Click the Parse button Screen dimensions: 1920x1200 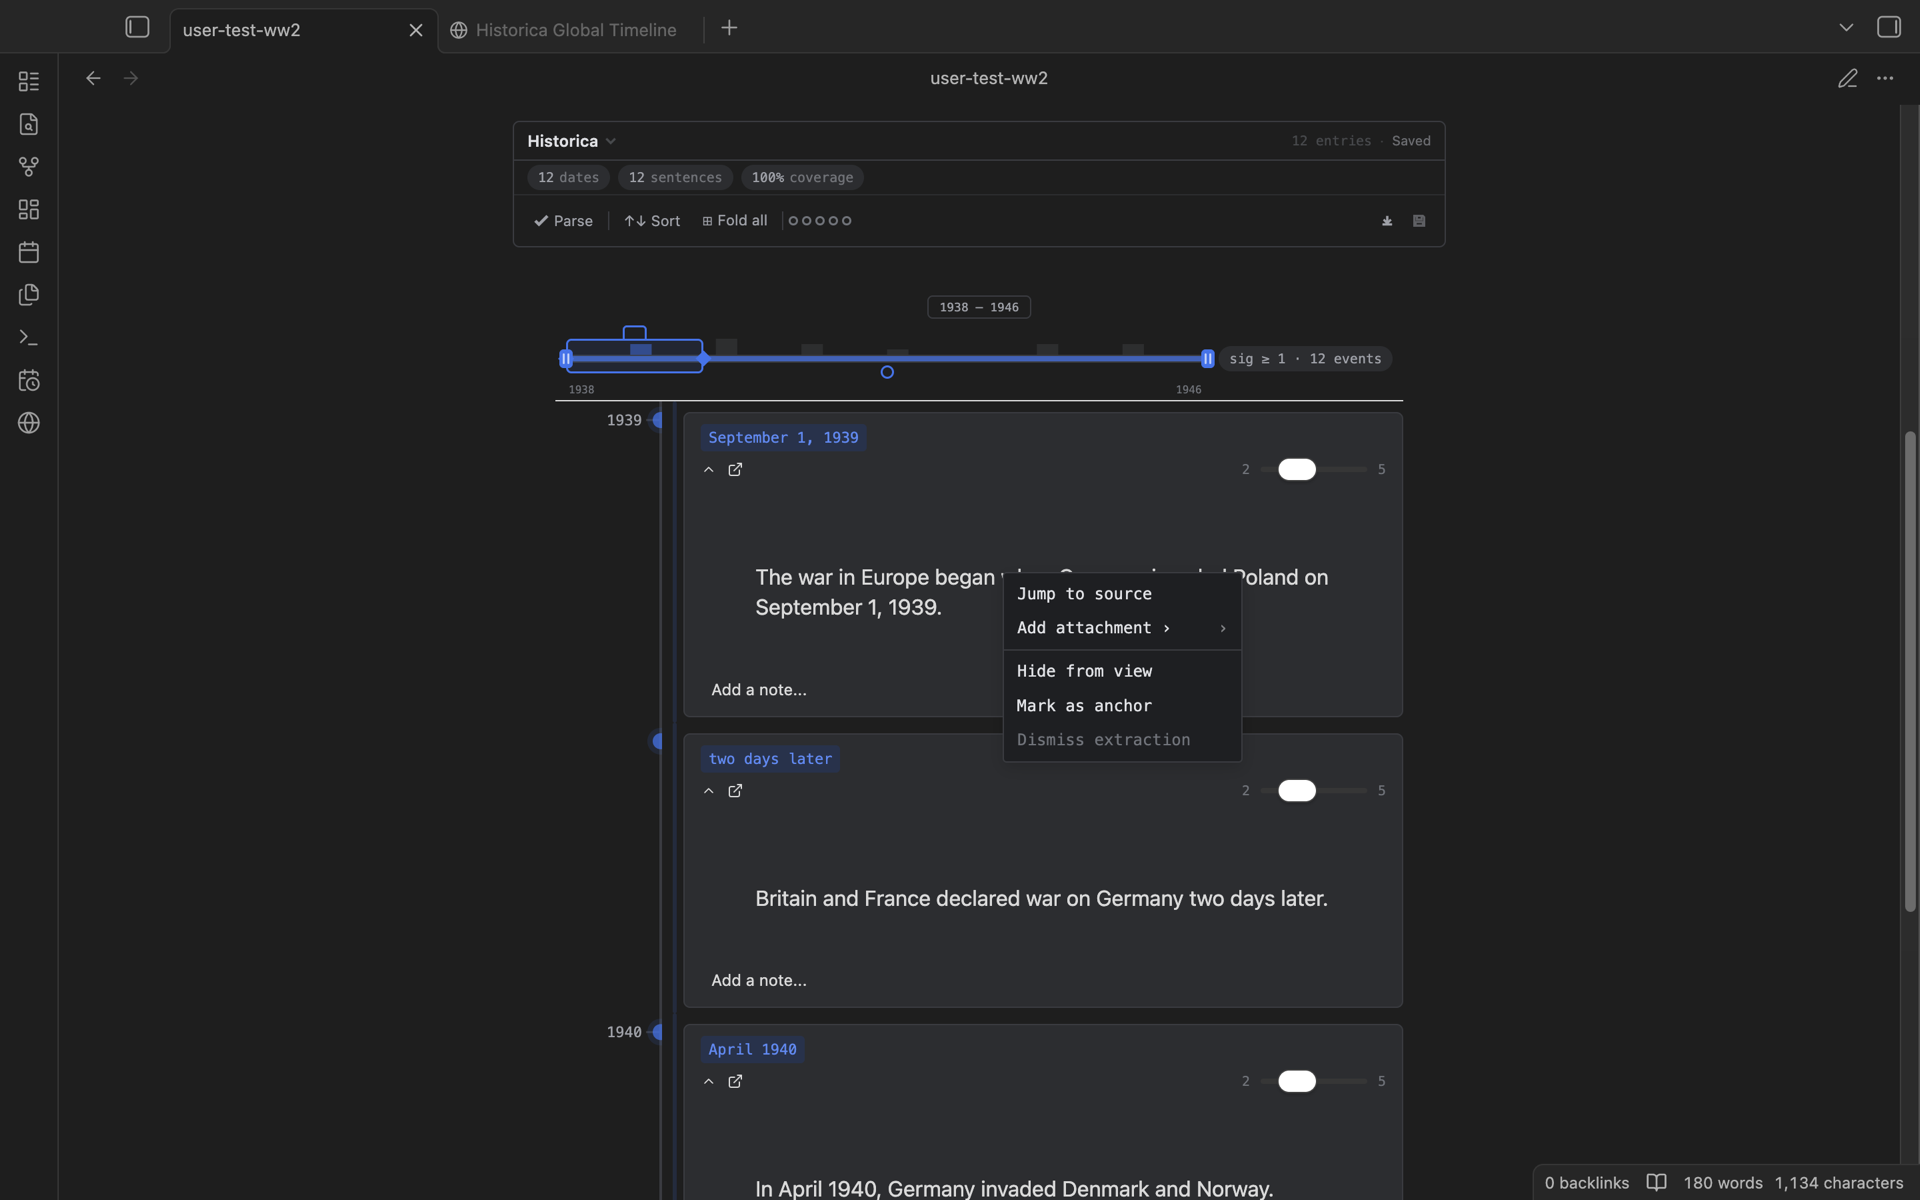point(563,221)
